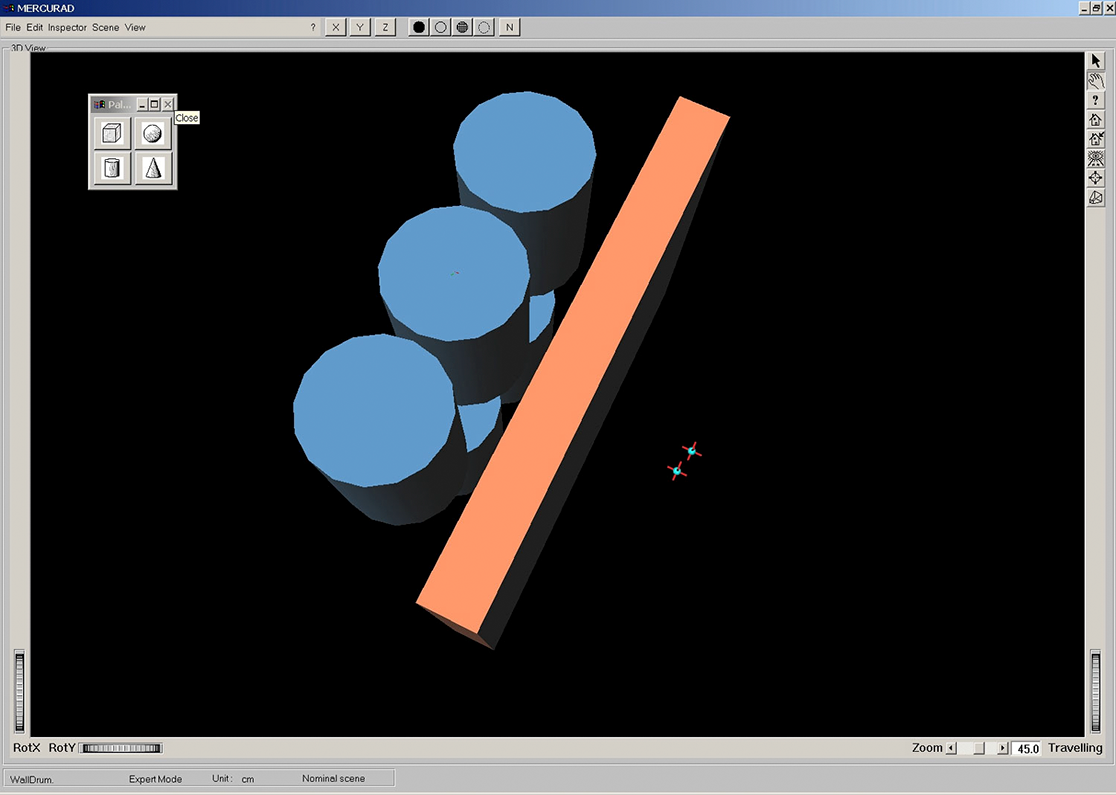The image size is (1116, 795).
Task: Select the lower cyan point marker
Action: 677,470
